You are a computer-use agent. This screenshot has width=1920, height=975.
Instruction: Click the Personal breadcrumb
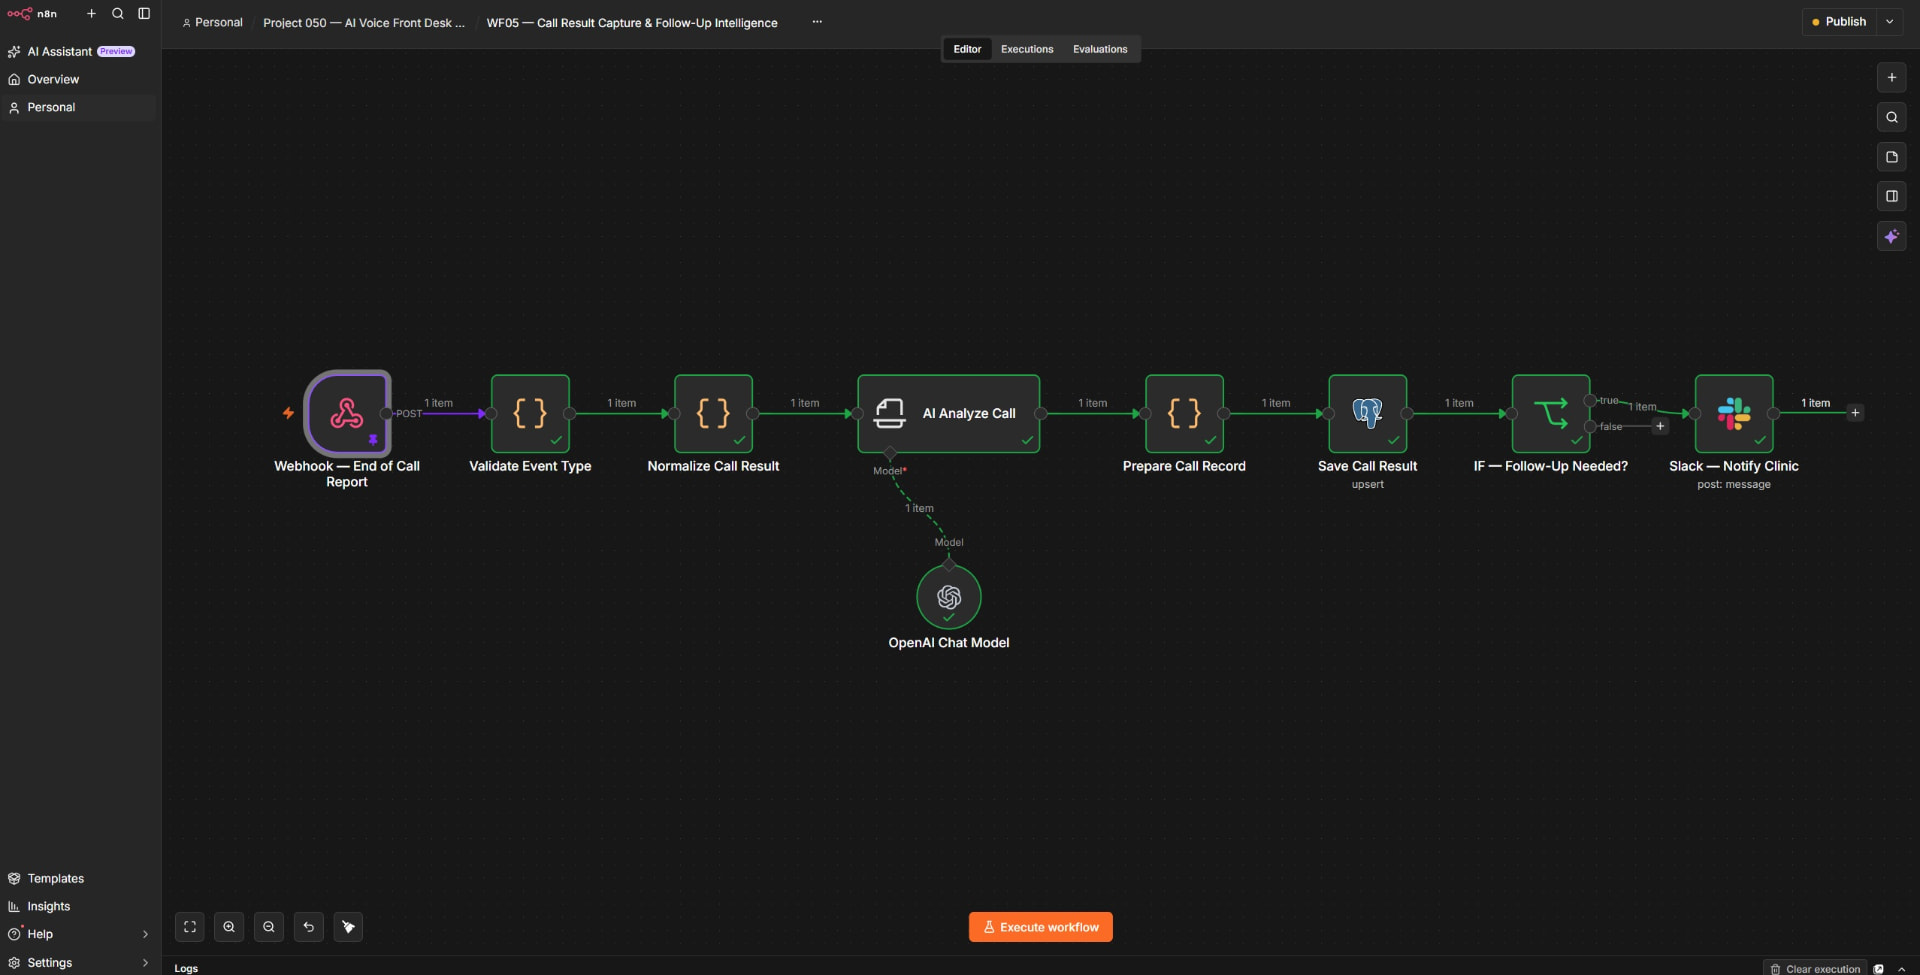[x=212, y=22]
